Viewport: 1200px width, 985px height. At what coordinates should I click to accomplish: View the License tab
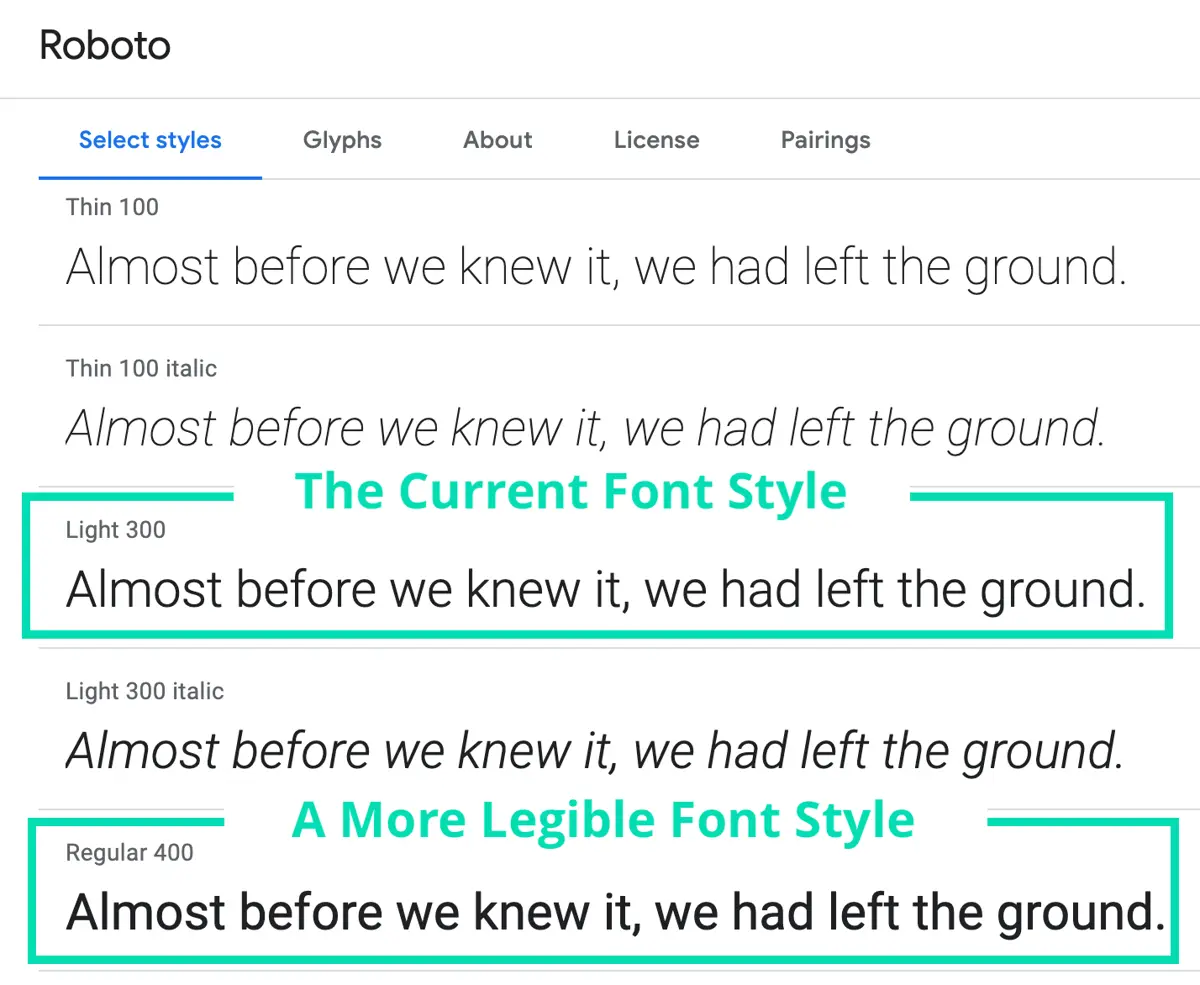tap(656, 140)
